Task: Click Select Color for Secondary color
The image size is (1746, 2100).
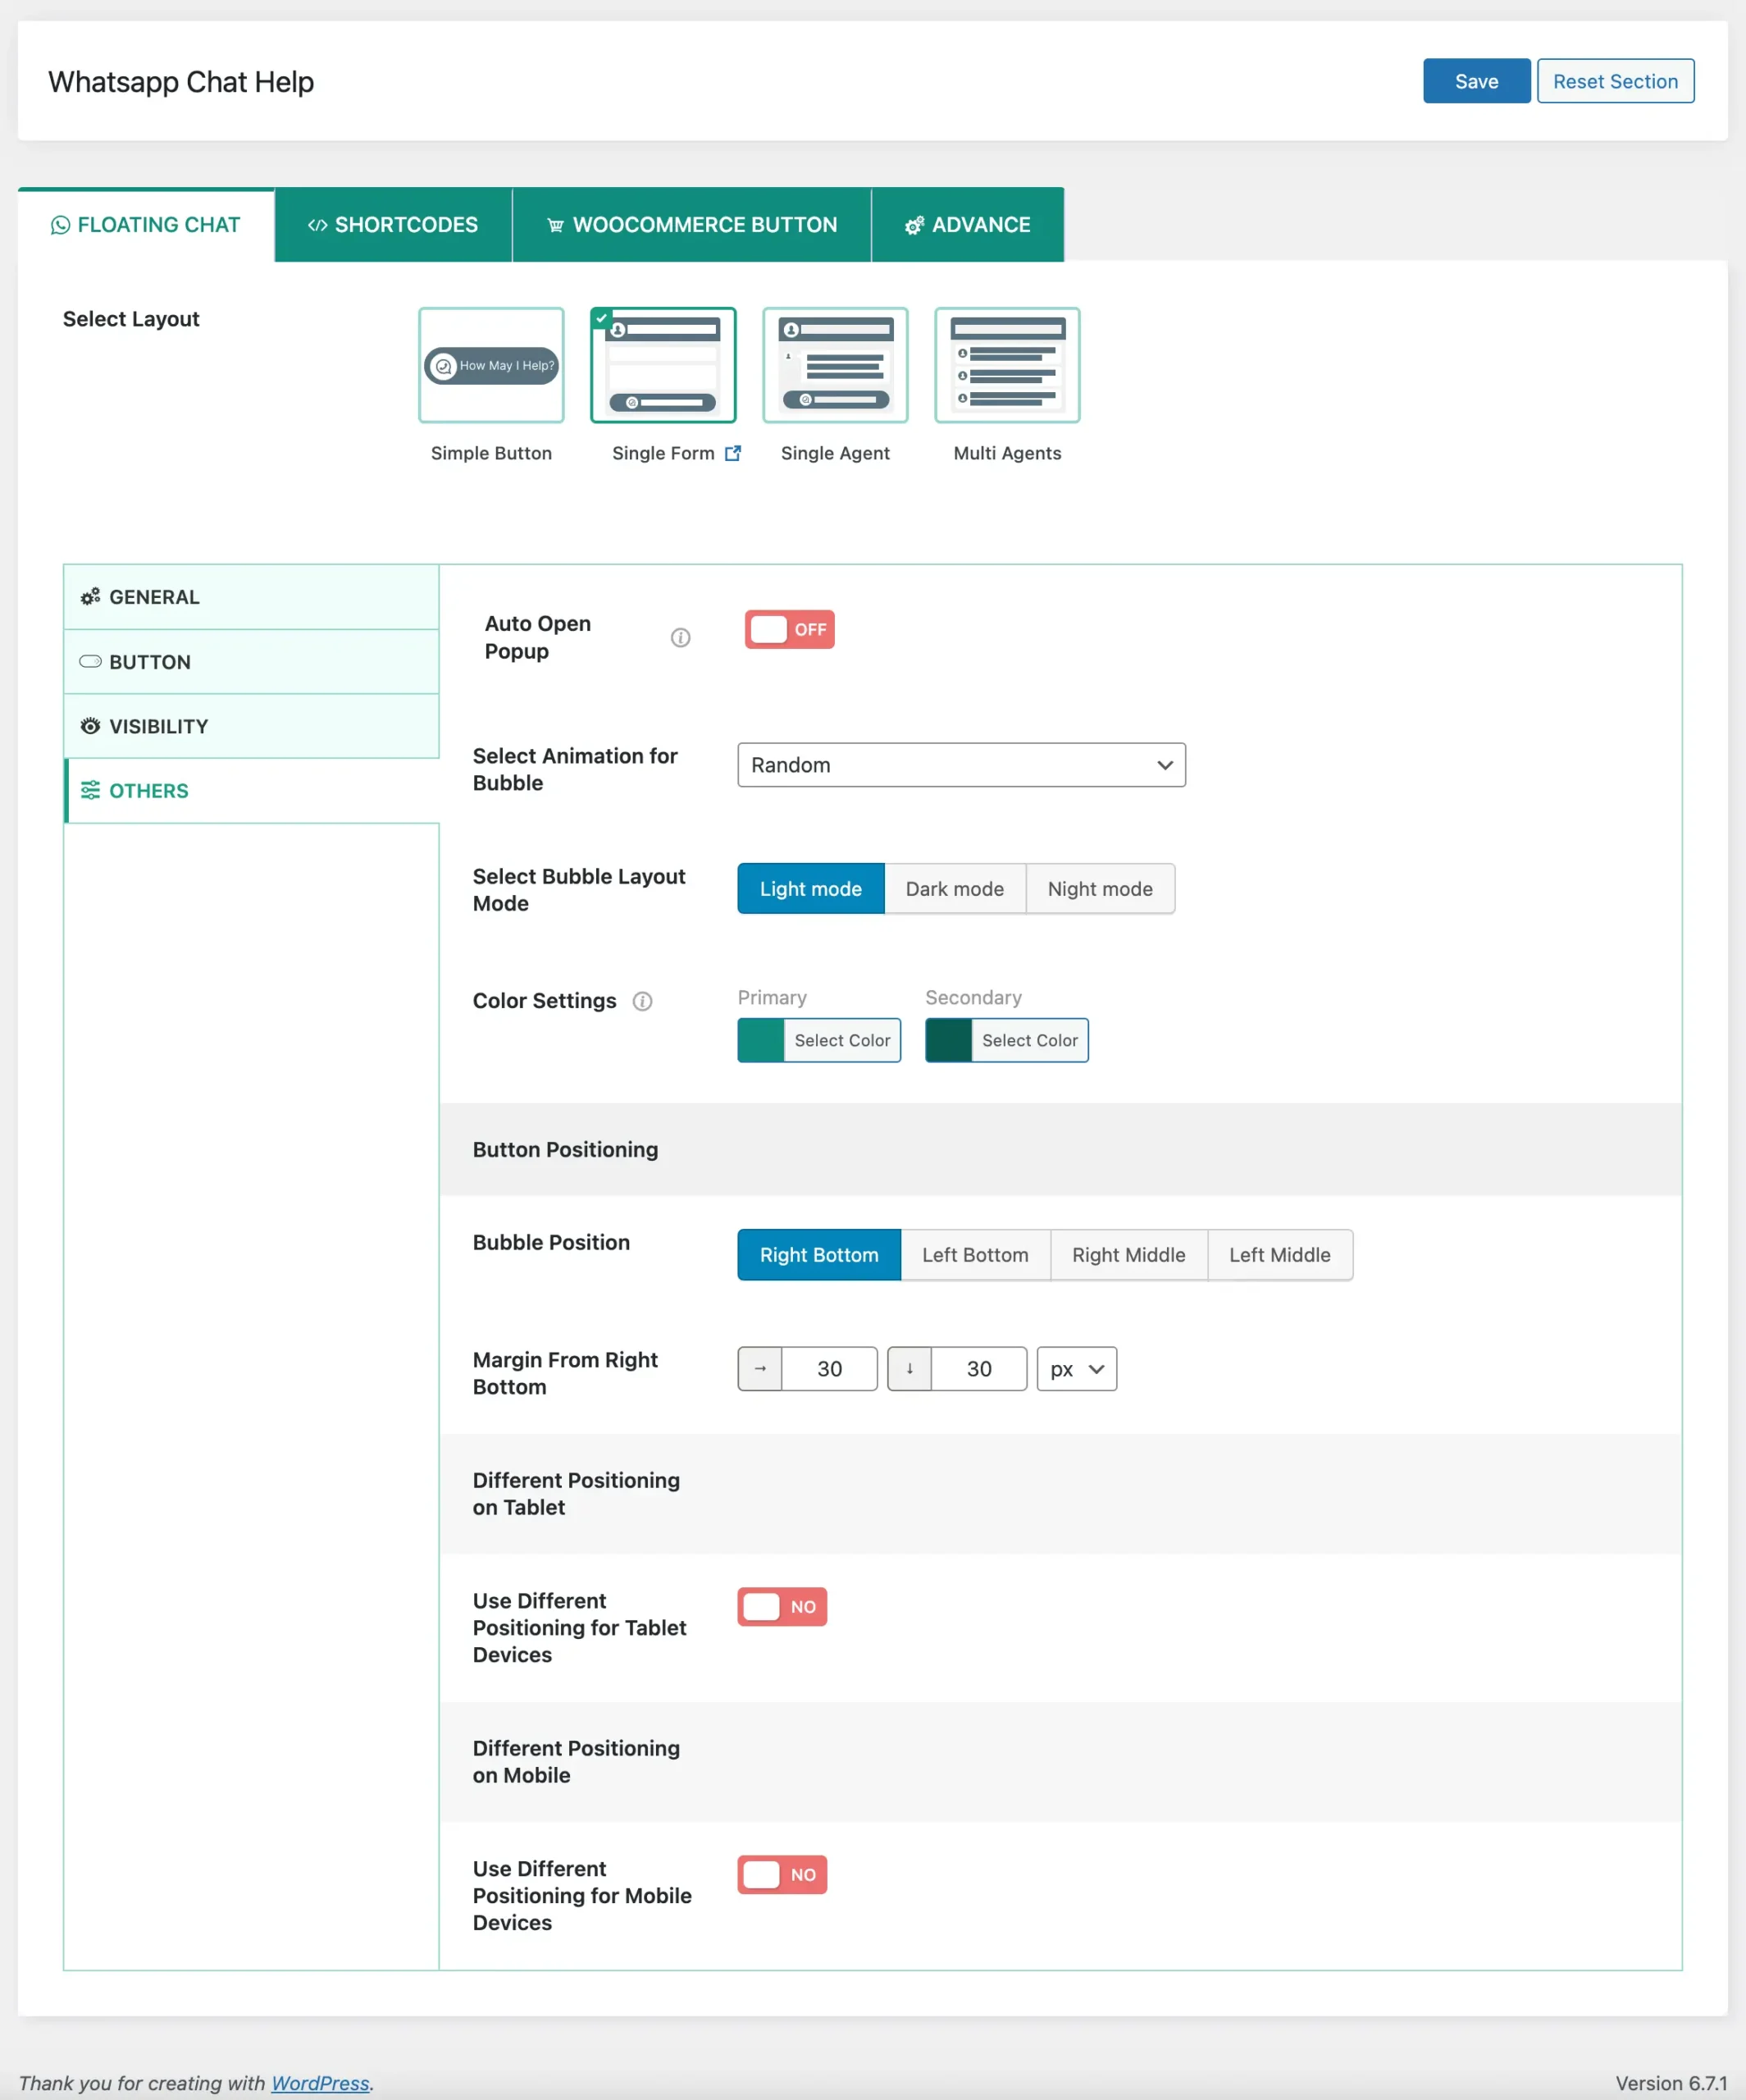Action: pos(1030,1040)
